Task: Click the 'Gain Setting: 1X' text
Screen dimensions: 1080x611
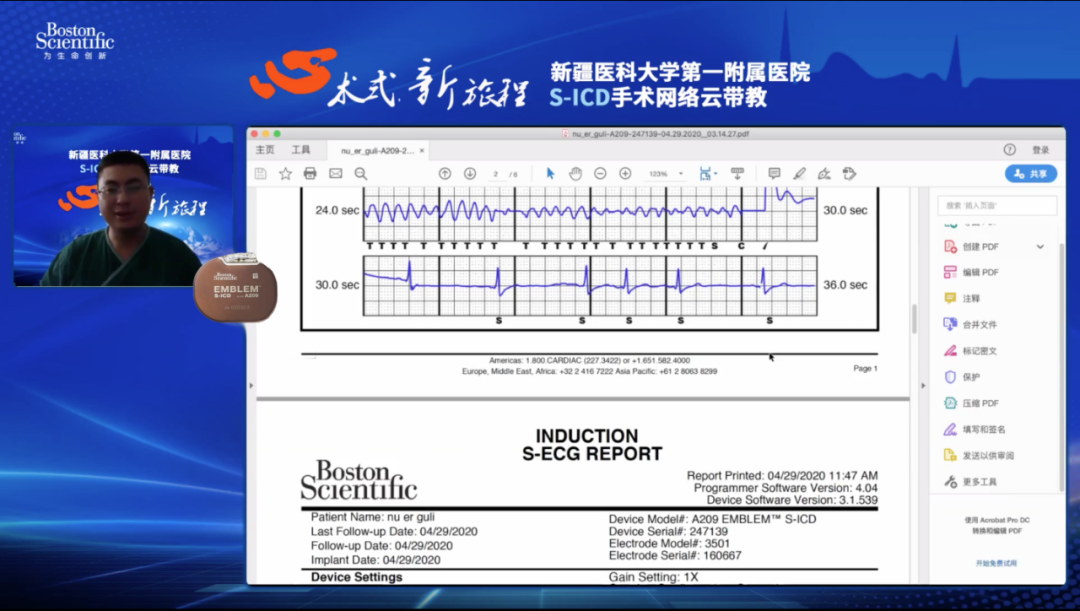Action: pos(653,577)
